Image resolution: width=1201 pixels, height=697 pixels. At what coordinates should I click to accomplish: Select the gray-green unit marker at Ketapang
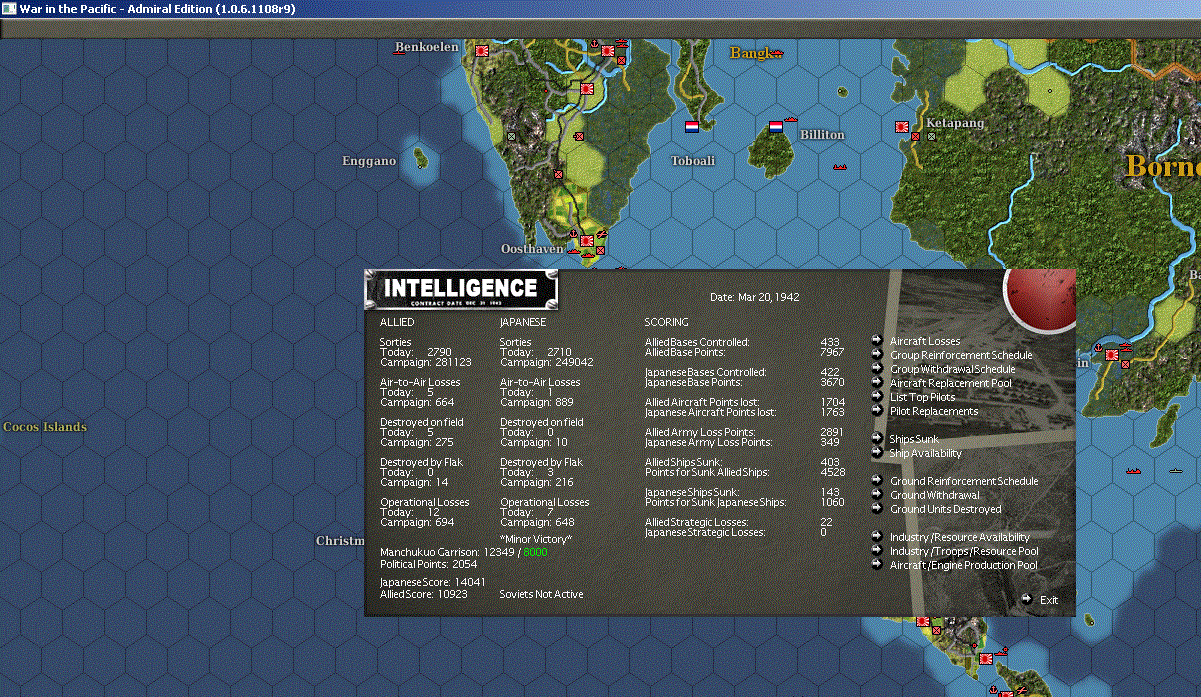point(931,136)
